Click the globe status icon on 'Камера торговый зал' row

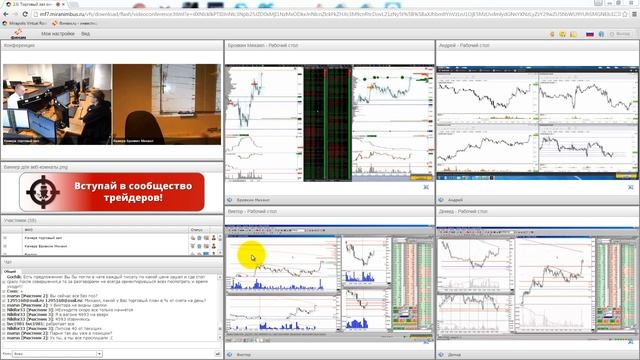point(200,238)
